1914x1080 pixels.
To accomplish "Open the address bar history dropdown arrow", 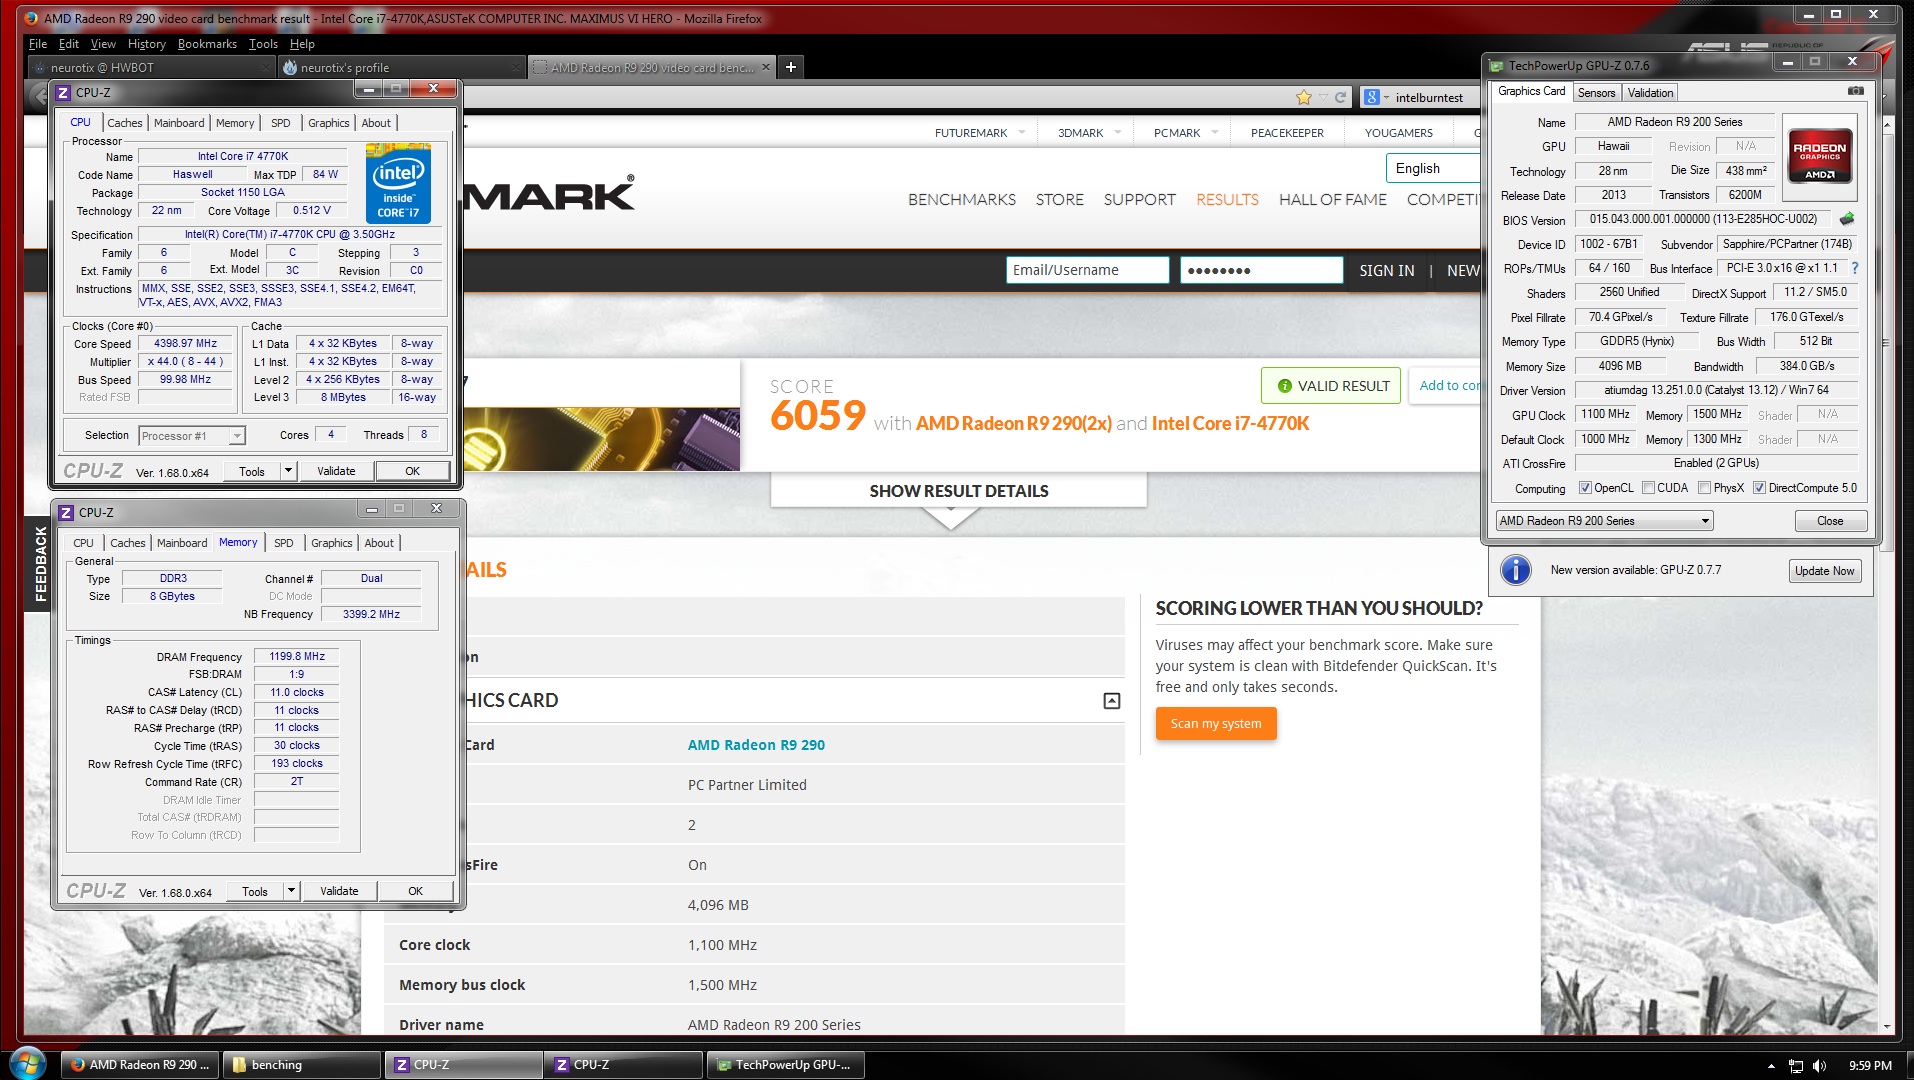I will 1323,97.
